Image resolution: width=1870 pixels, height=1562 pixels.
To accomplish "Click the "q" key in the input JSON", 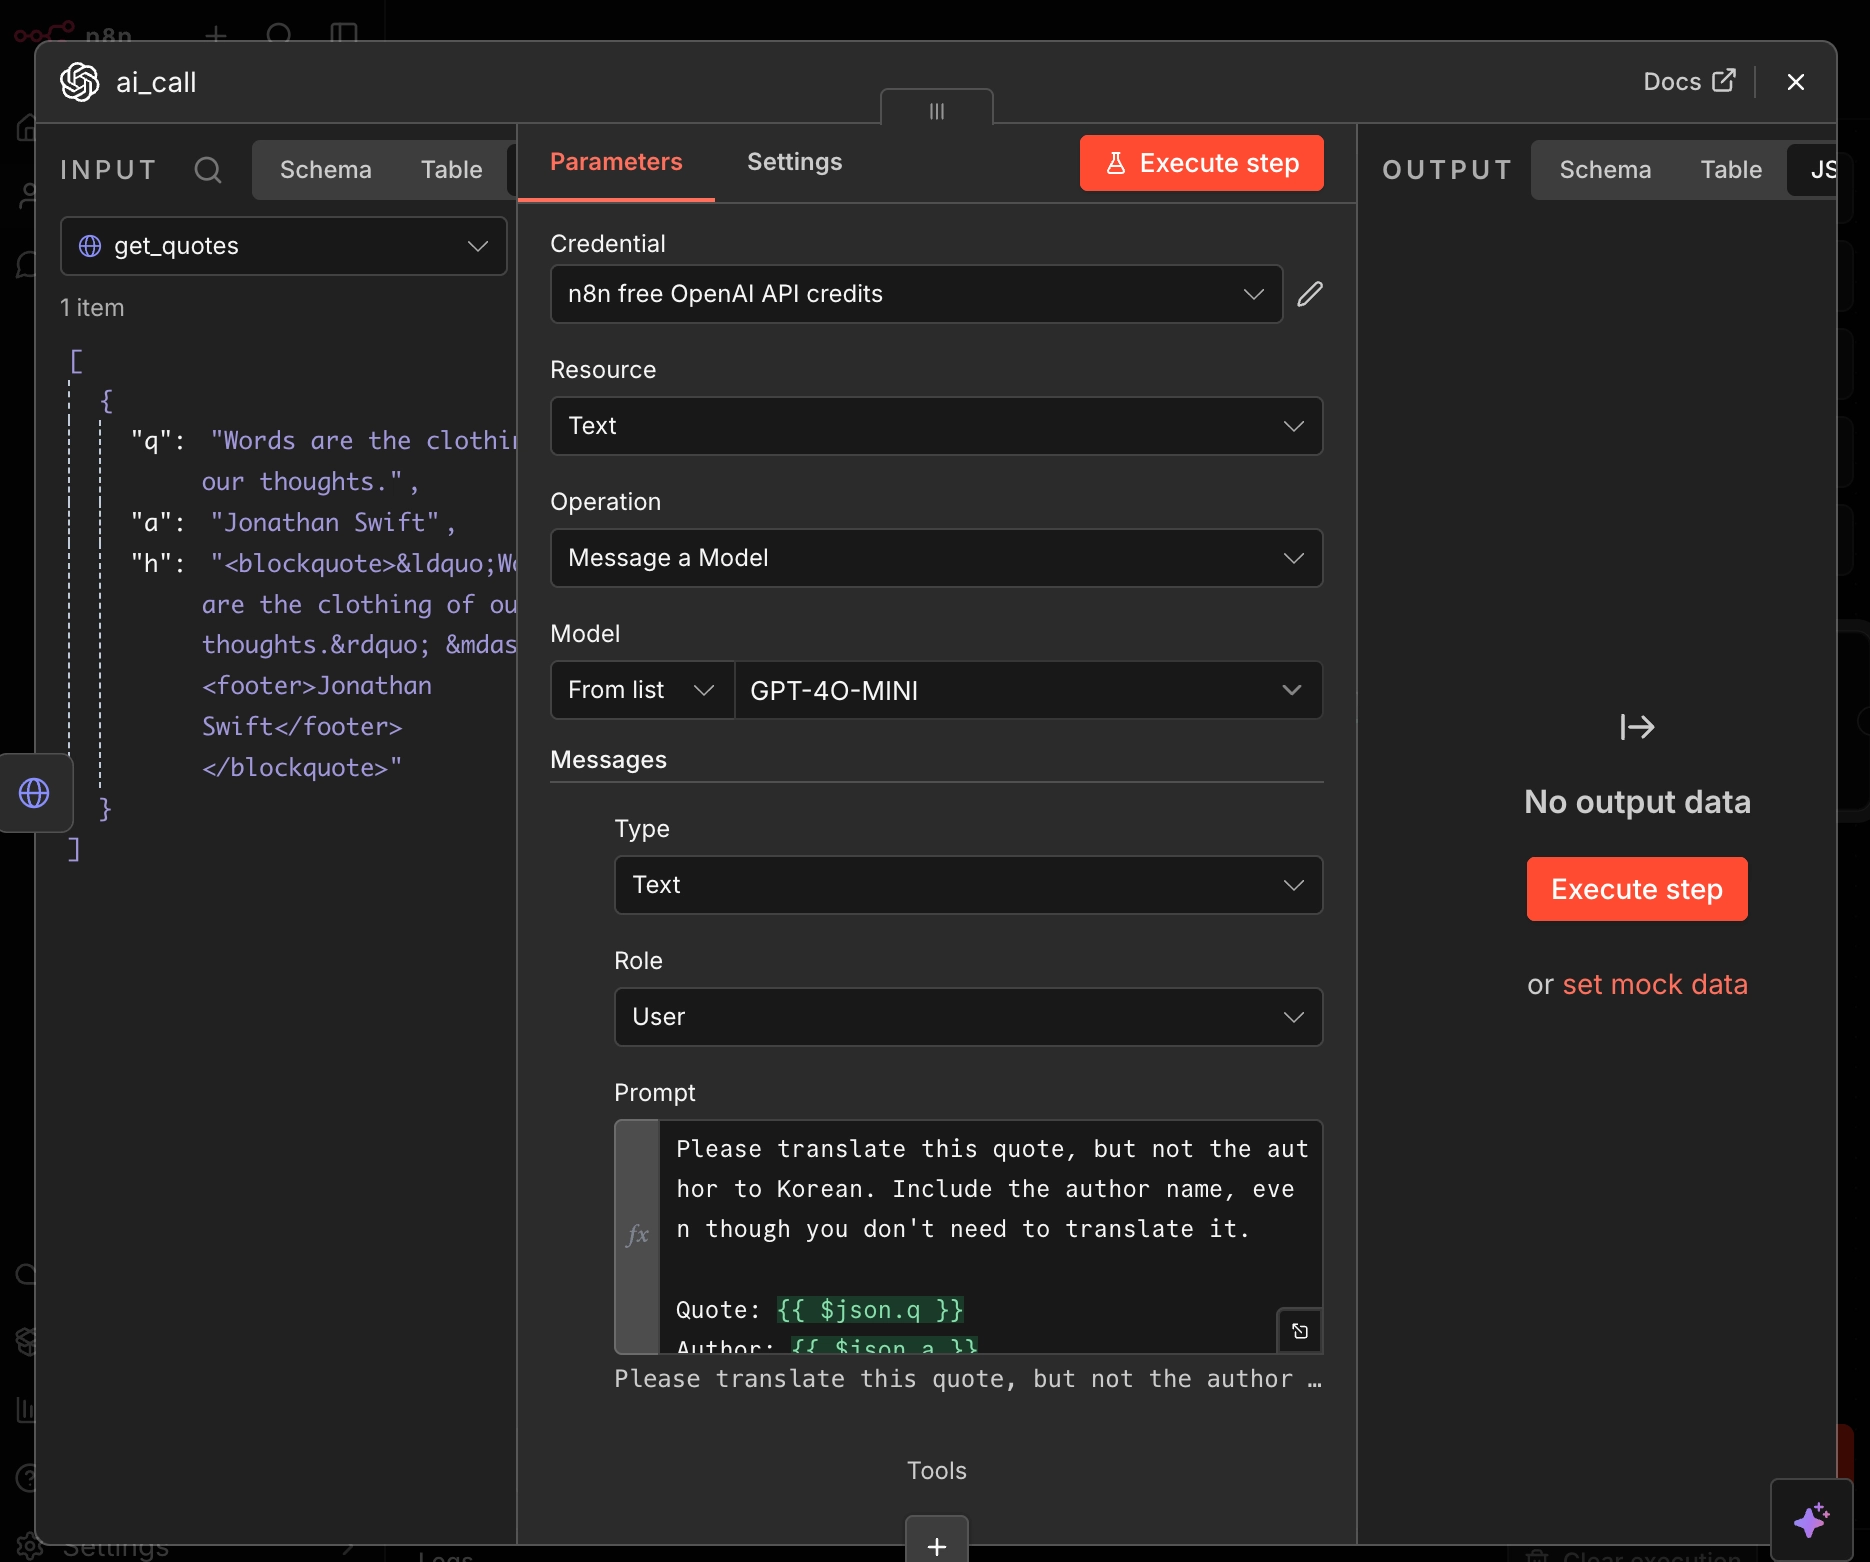I will tap(150, 441).
